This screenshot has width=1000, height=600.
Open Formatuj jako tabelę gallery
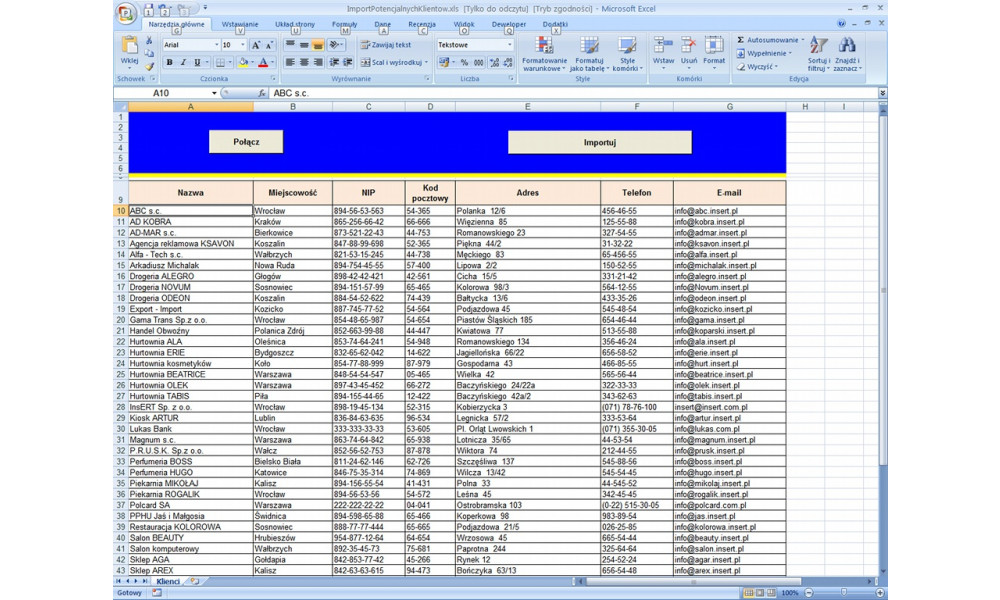pyautogui.click(x=589, y=54)
